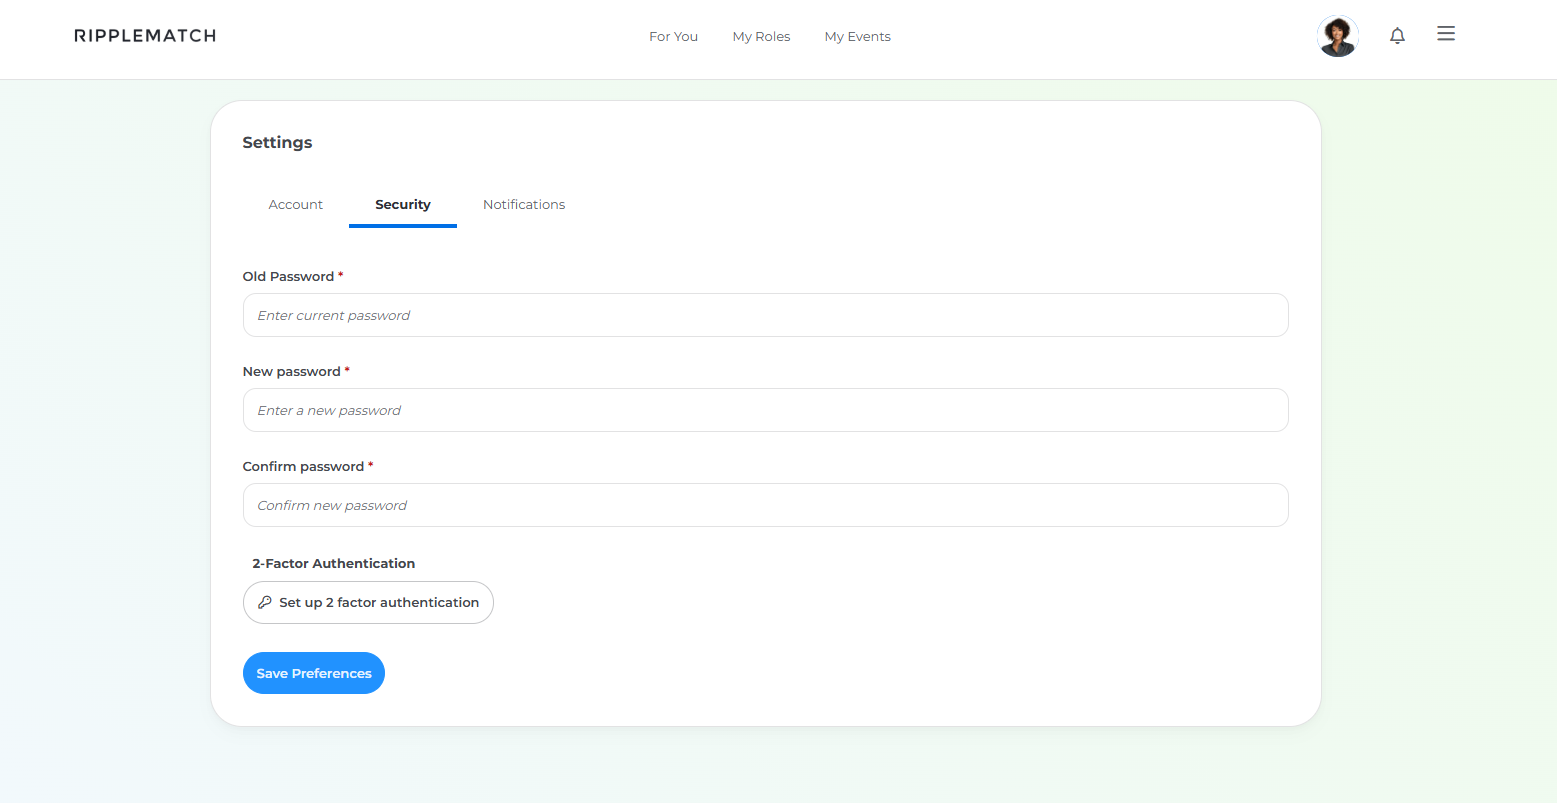1557x803 pixels.
Task: Click the New password label
Action: (291, 372)
